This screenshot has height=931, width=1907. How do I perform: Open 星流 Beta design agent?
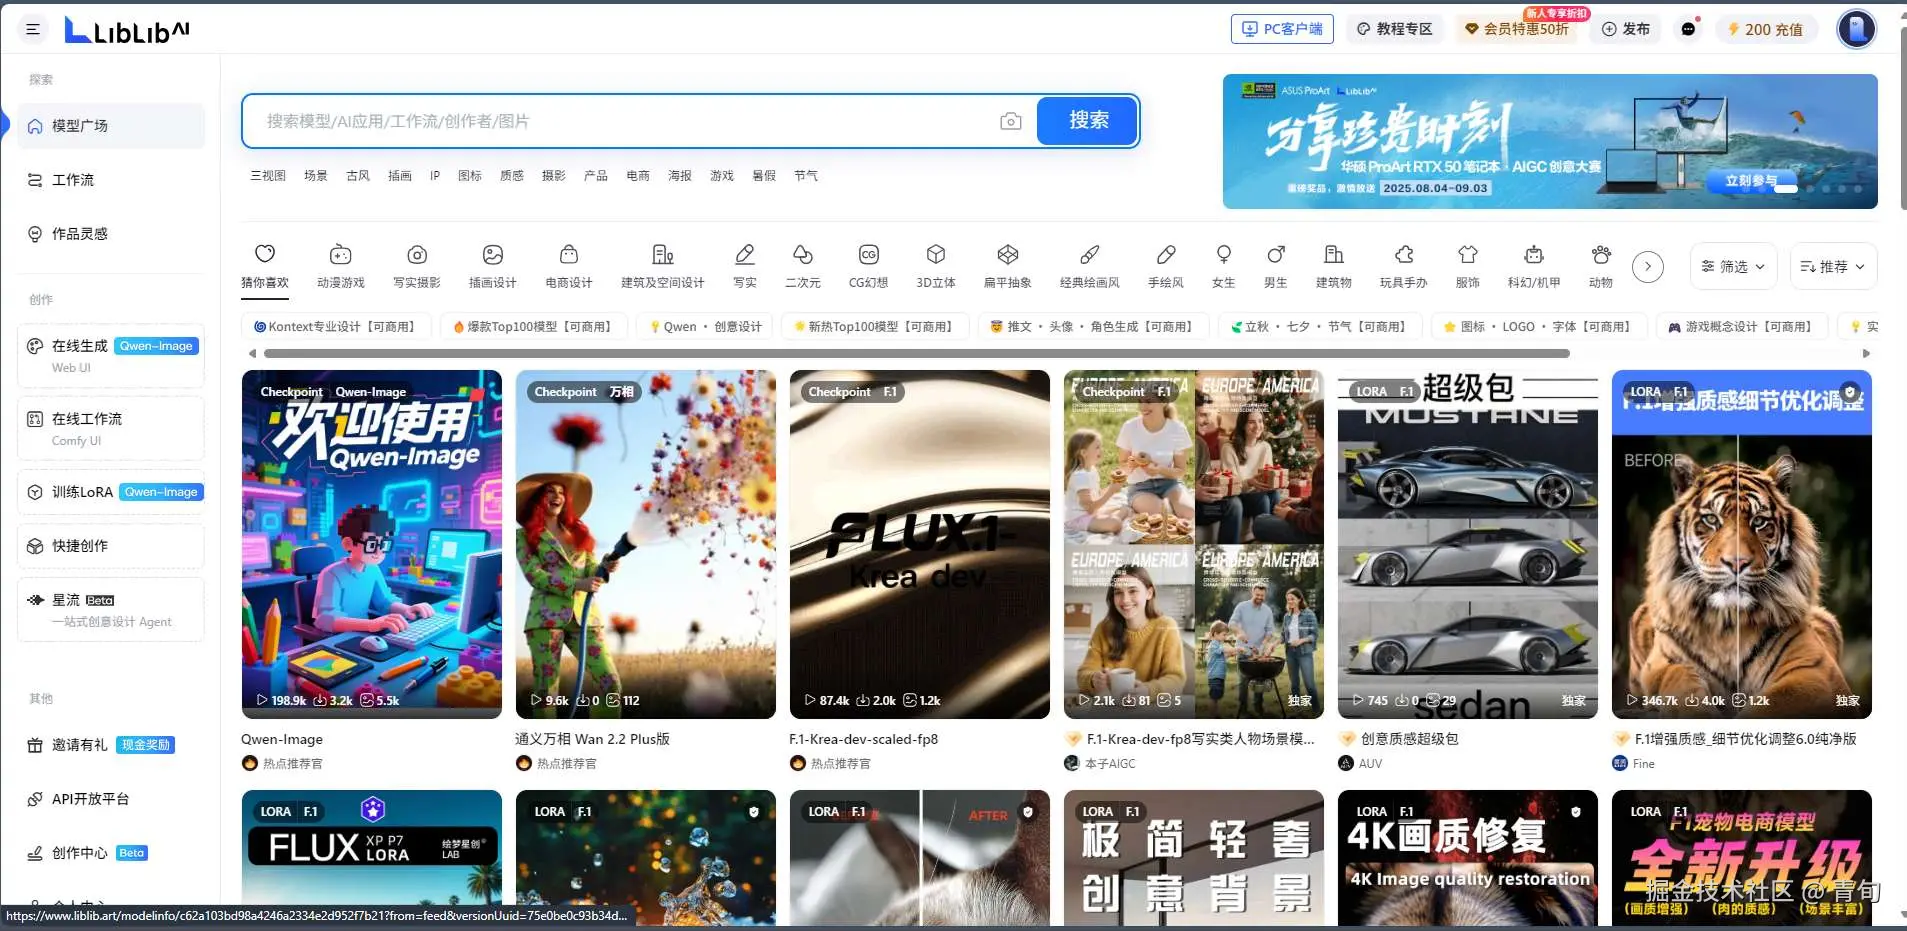click(111, 609)
